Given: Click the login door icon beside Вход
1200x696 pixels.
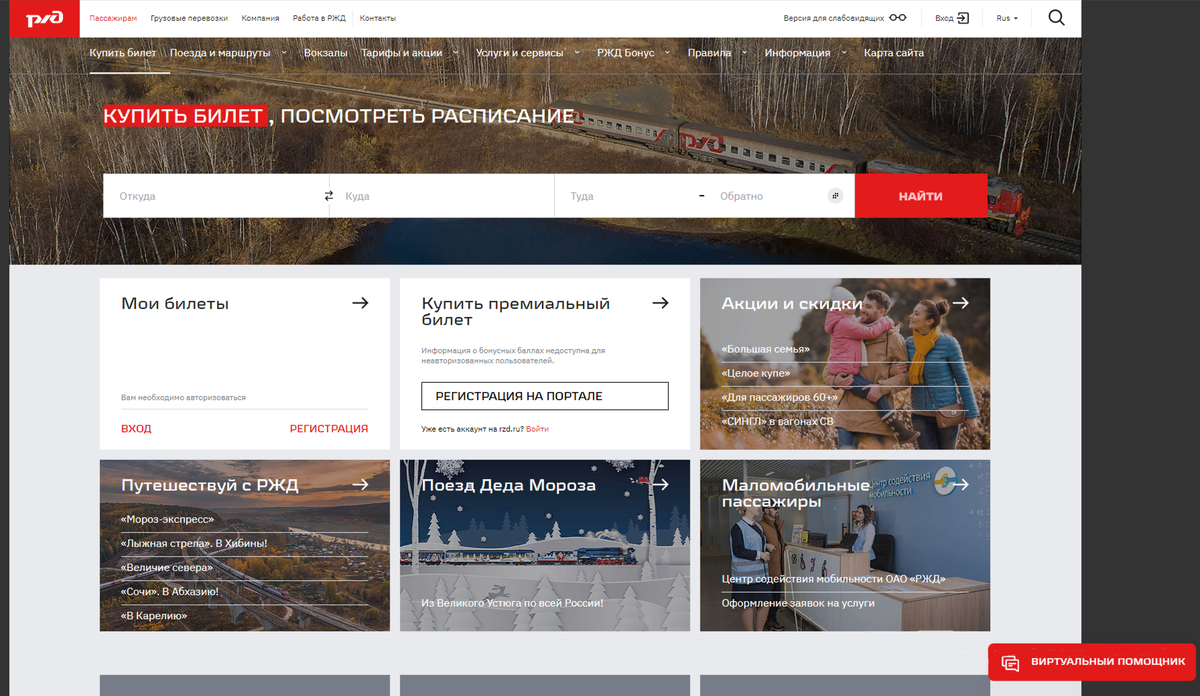Looking at the screenshot, I should pyautogui.click(x=963, y=18).
